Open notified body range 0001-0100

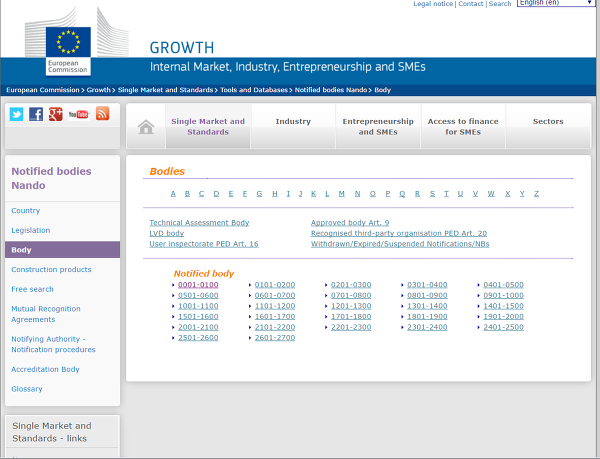click(x=198, y=285)
